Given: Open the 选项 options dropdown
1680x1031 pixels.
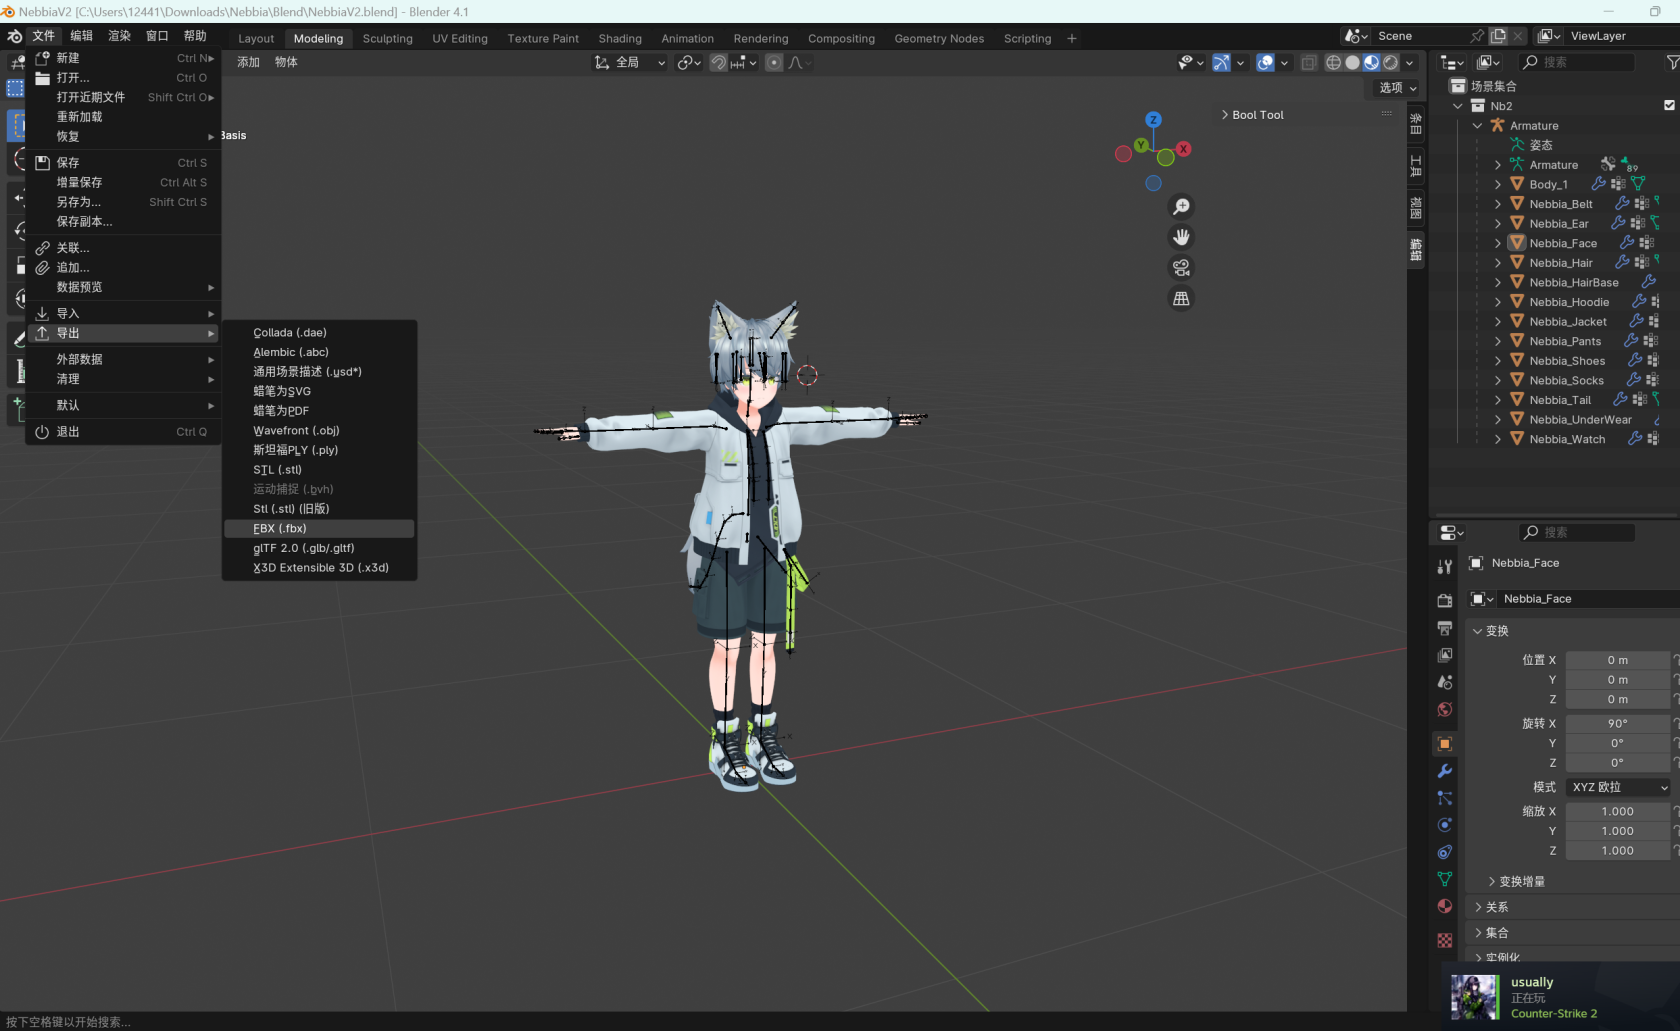Looking at the screenshot, I should pos(1398,88).
